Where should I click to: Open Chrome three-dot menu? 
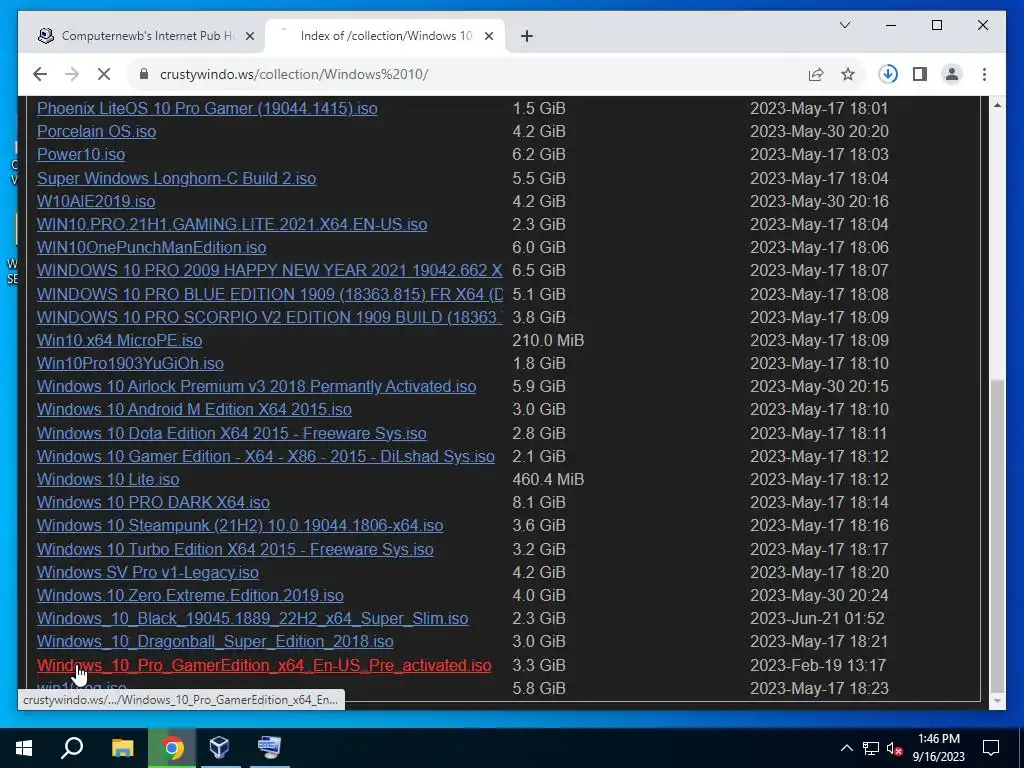(x=984, y=74)
